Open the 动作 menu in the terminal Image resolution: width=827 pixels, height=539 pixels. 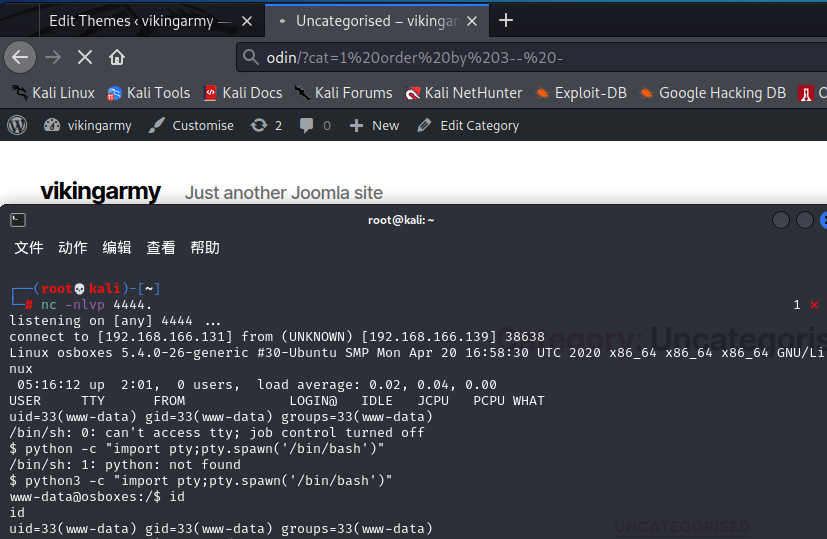coord(73,247)
